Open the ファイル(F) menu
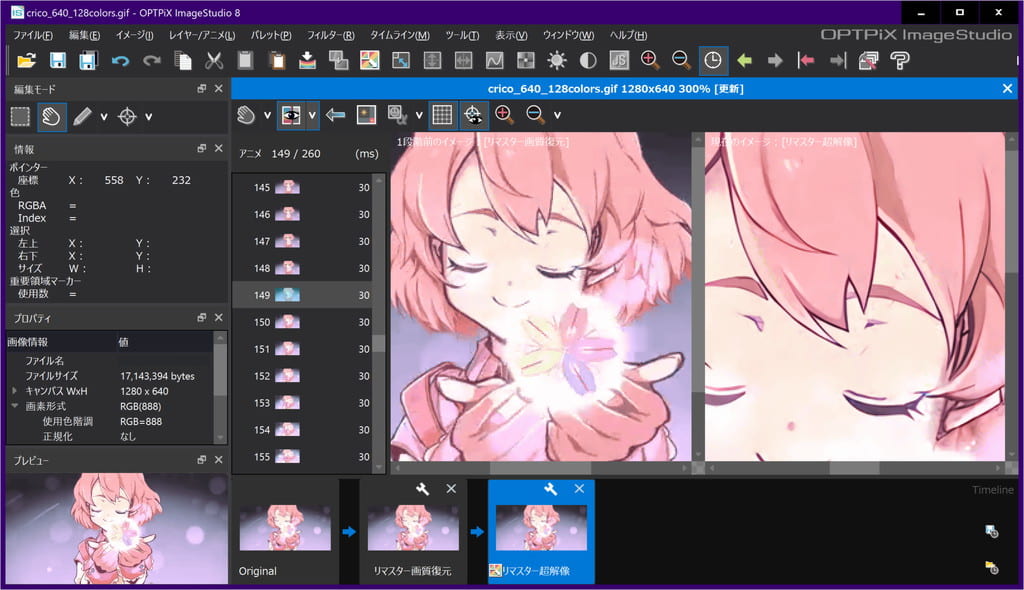 33,35
